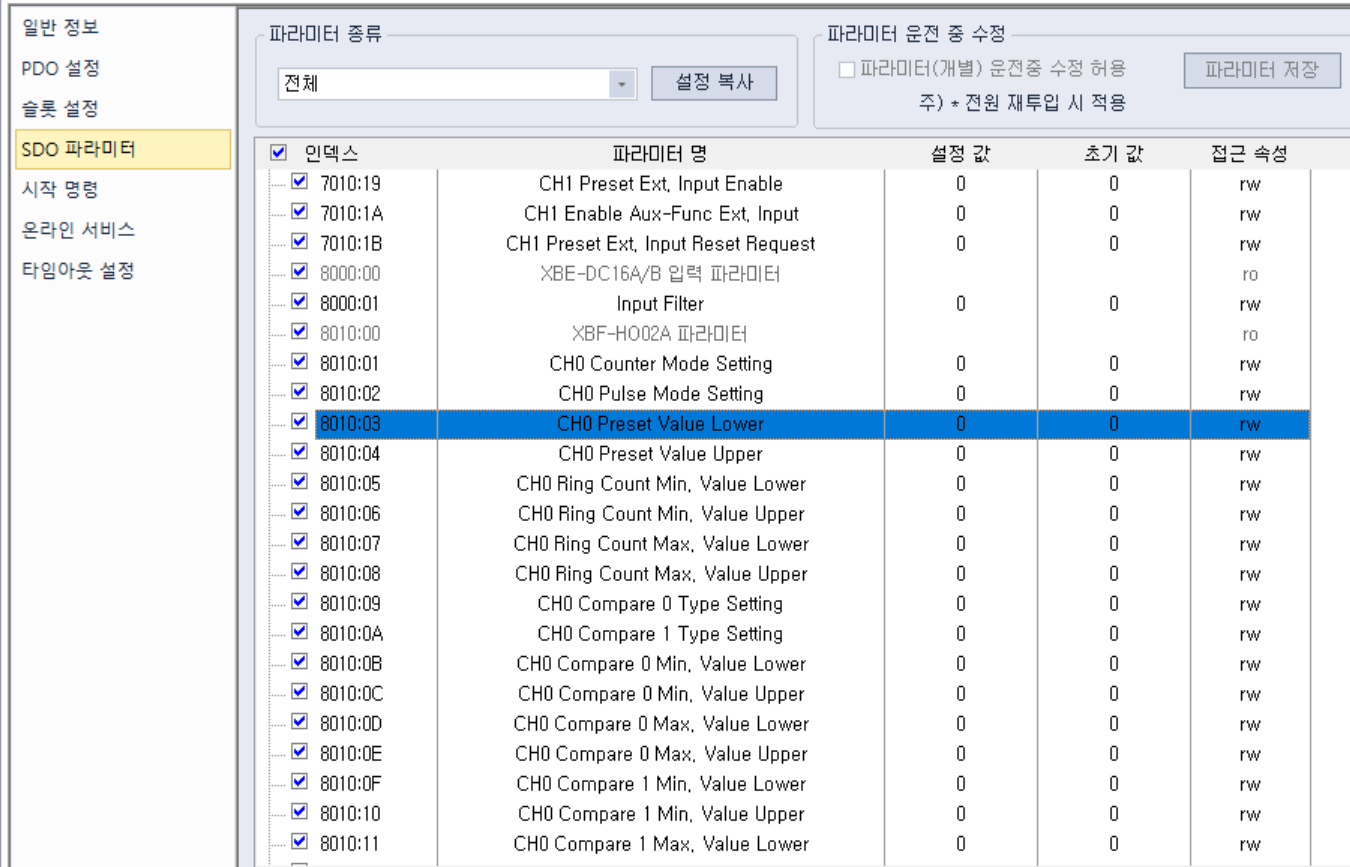Open the PDO 설정 section
The width and height of the screenshot is (1350, 867).
[x=61, y=69]
